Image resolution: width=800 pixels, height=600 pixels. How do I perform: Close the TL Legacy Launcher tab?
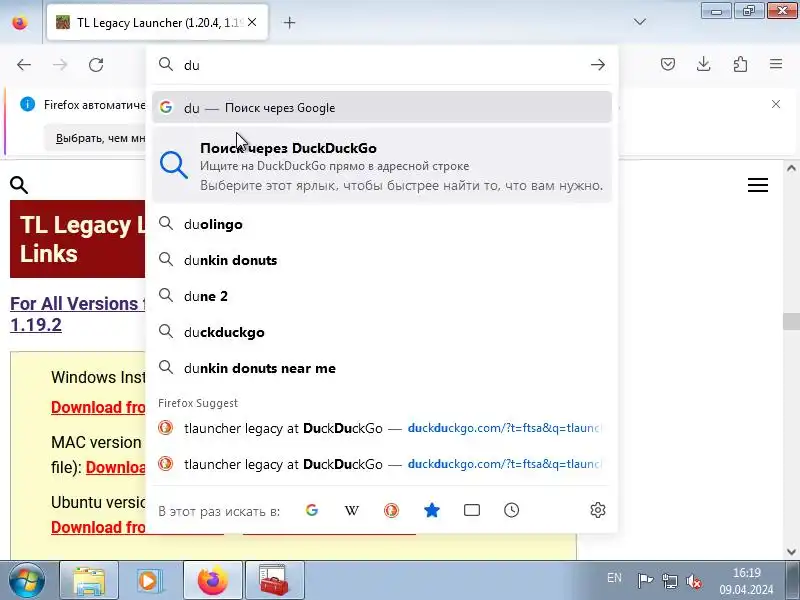coord(252,22)
